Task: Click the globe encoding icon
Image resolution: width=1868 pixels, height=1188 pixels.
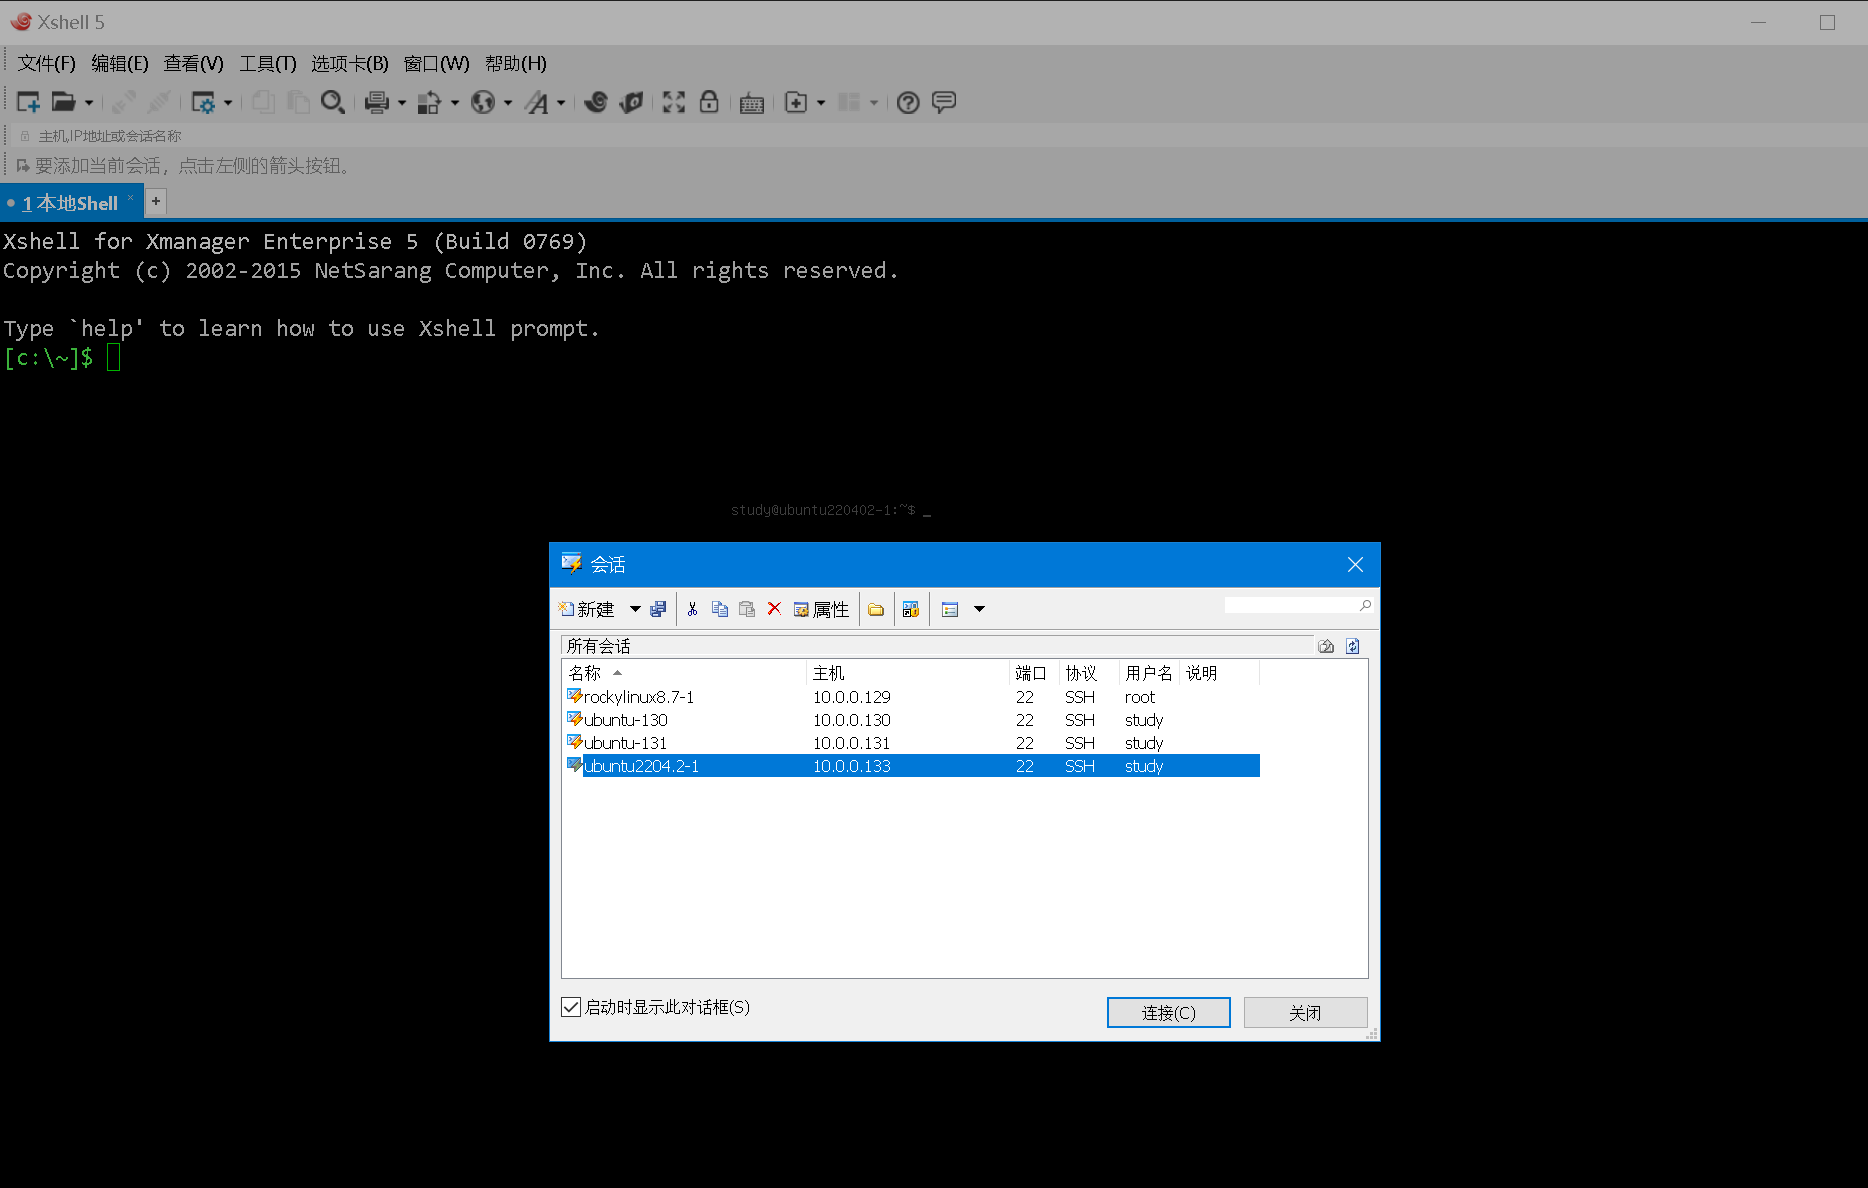Action: pos(483,102)
